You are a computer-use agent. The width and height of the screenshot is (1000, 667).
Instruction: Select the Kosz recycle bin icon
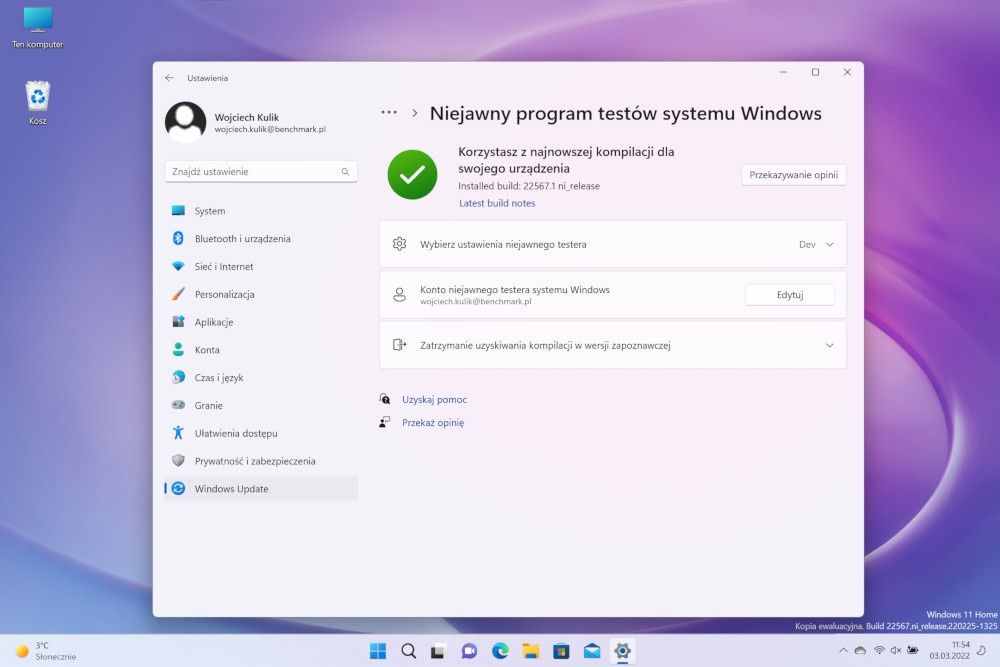38,103
